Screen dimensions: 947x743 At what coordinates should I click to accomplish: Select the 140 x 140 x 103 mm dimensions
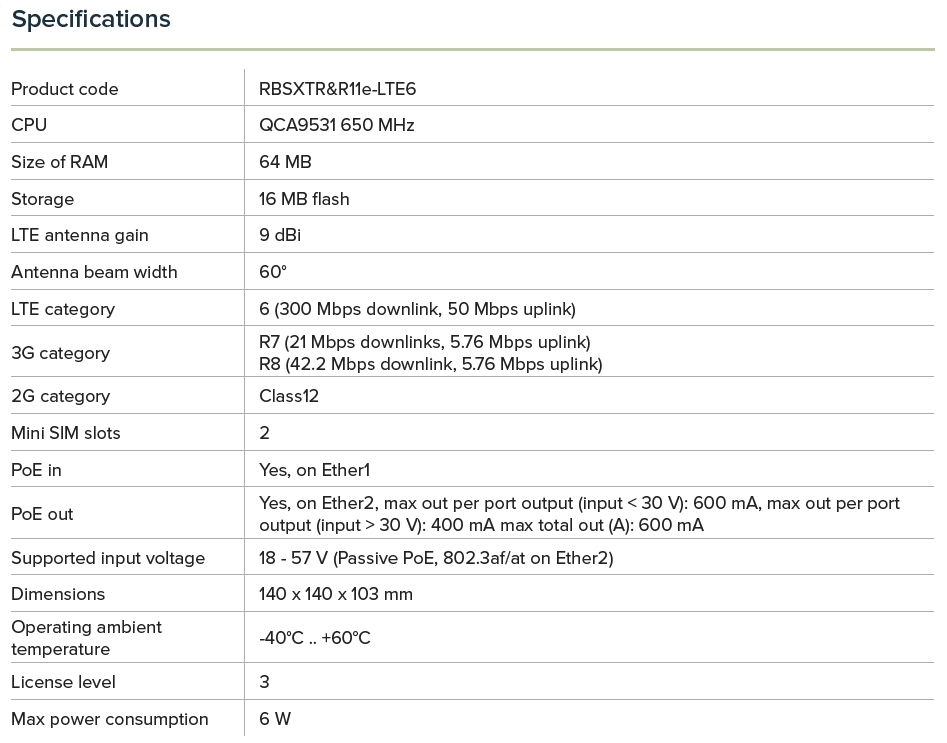(x=336, y=594)
